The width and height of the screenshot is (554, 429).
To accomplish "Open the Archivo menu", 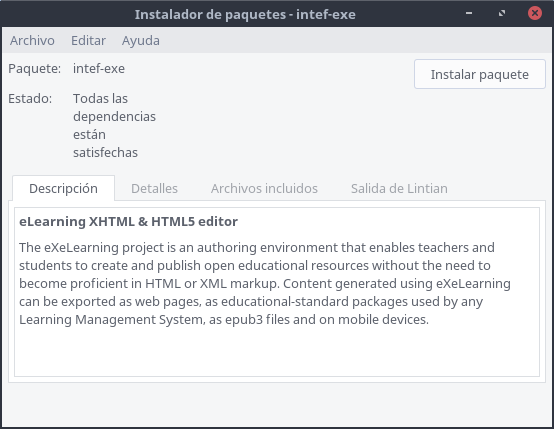I will (32, 41).
